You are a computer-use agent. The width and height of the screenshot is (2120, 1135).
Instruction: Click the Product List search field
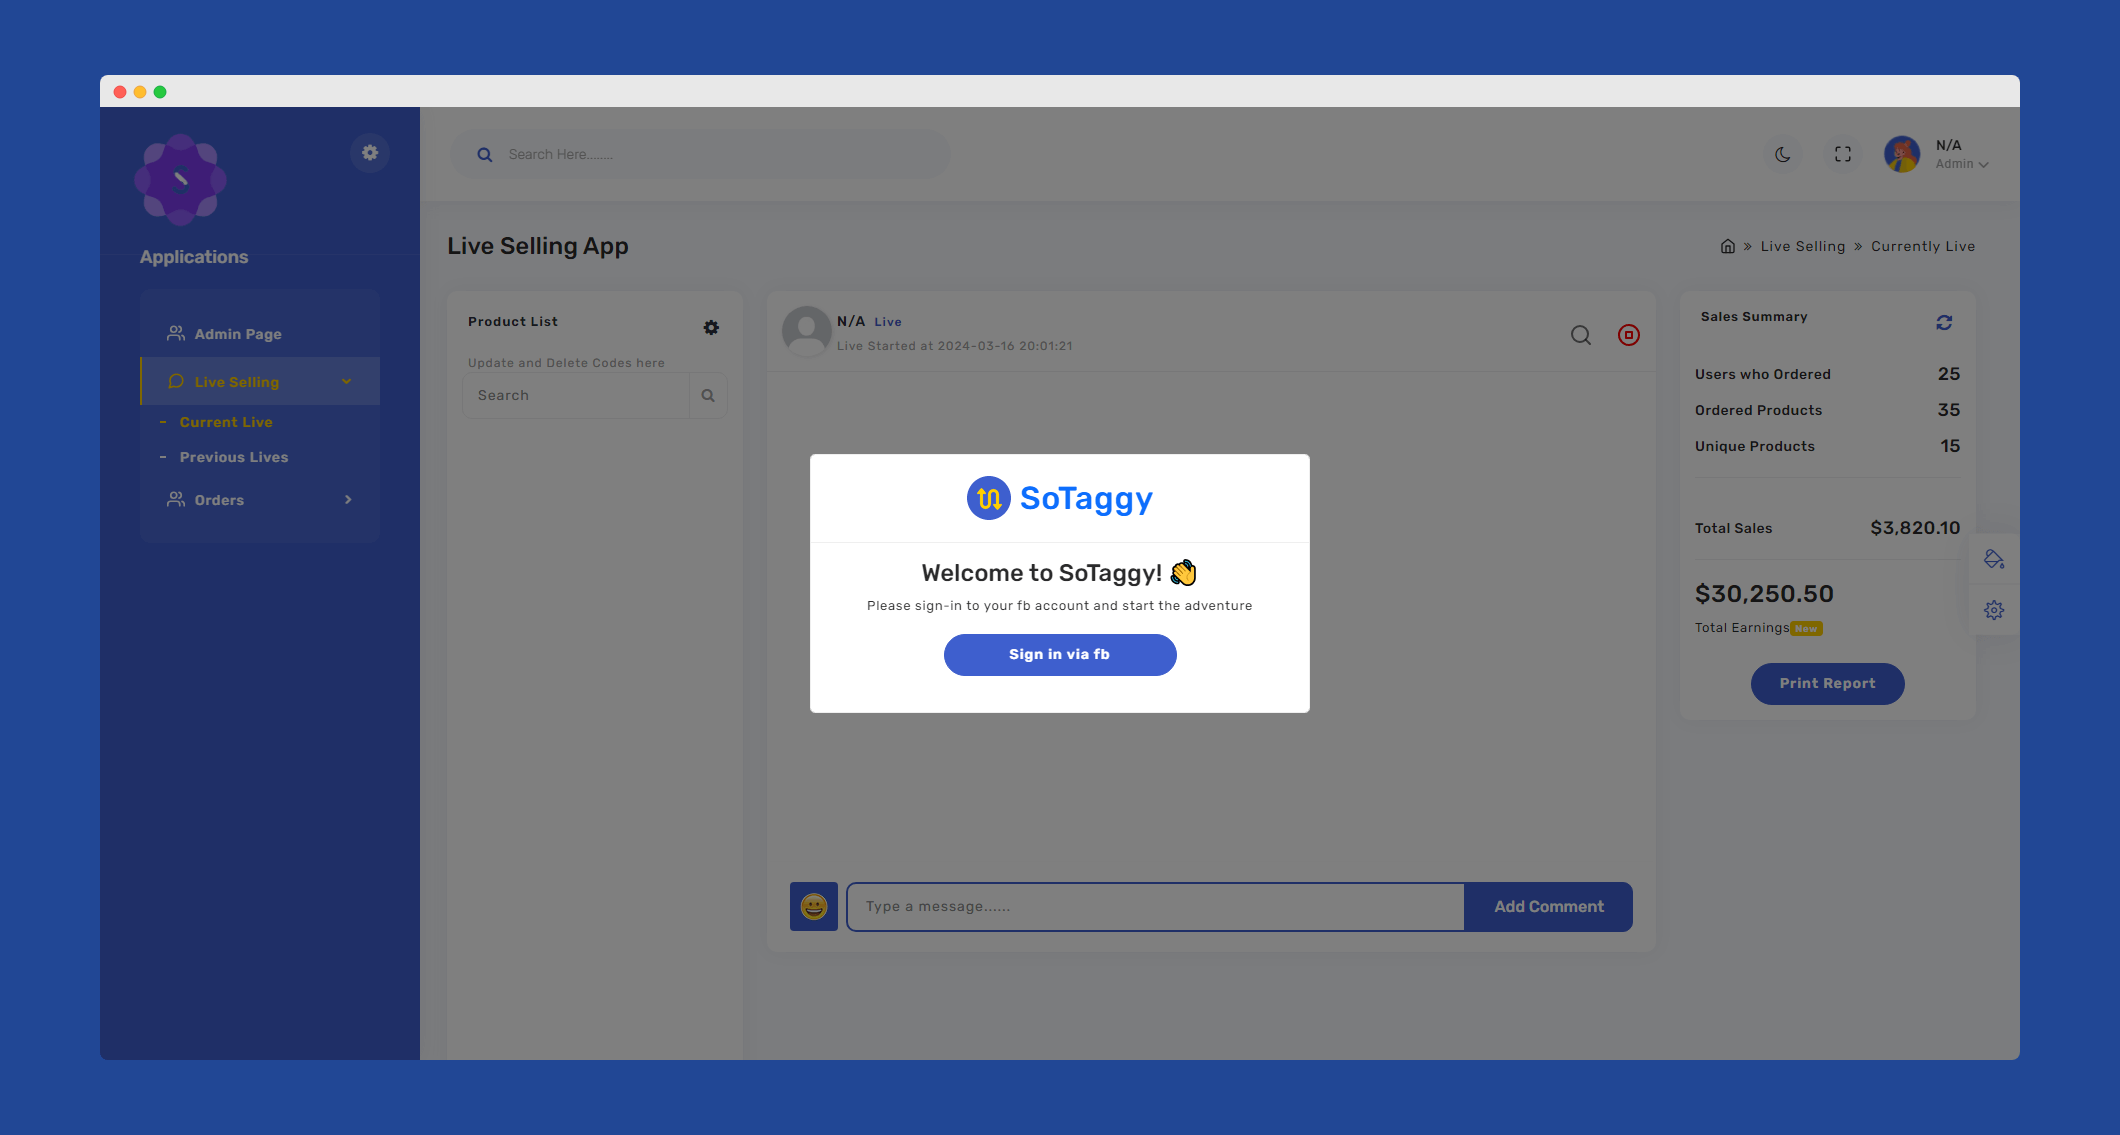tap(576, 396)
